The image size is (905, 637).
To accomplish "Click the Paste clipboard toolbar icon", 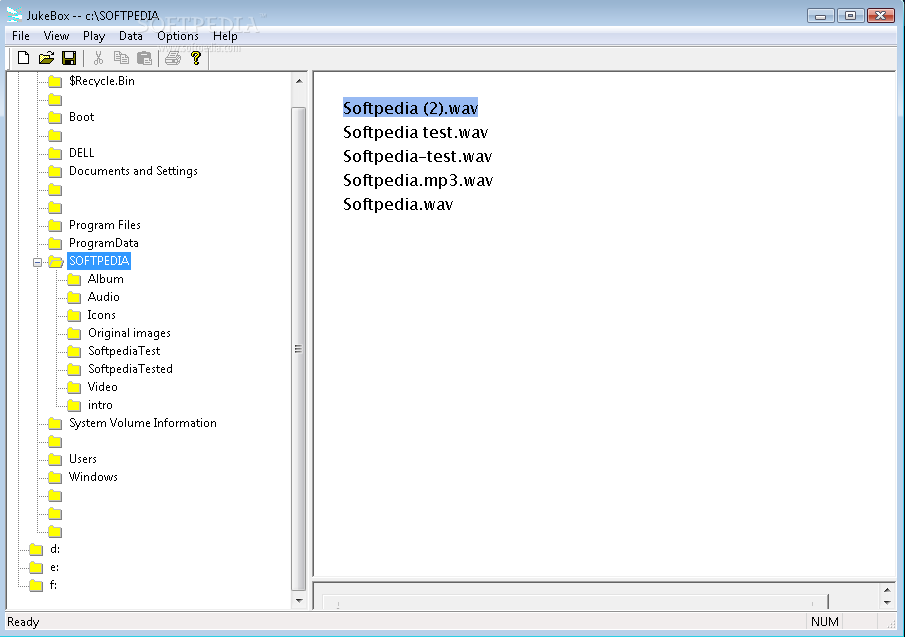I will [144, 58].
